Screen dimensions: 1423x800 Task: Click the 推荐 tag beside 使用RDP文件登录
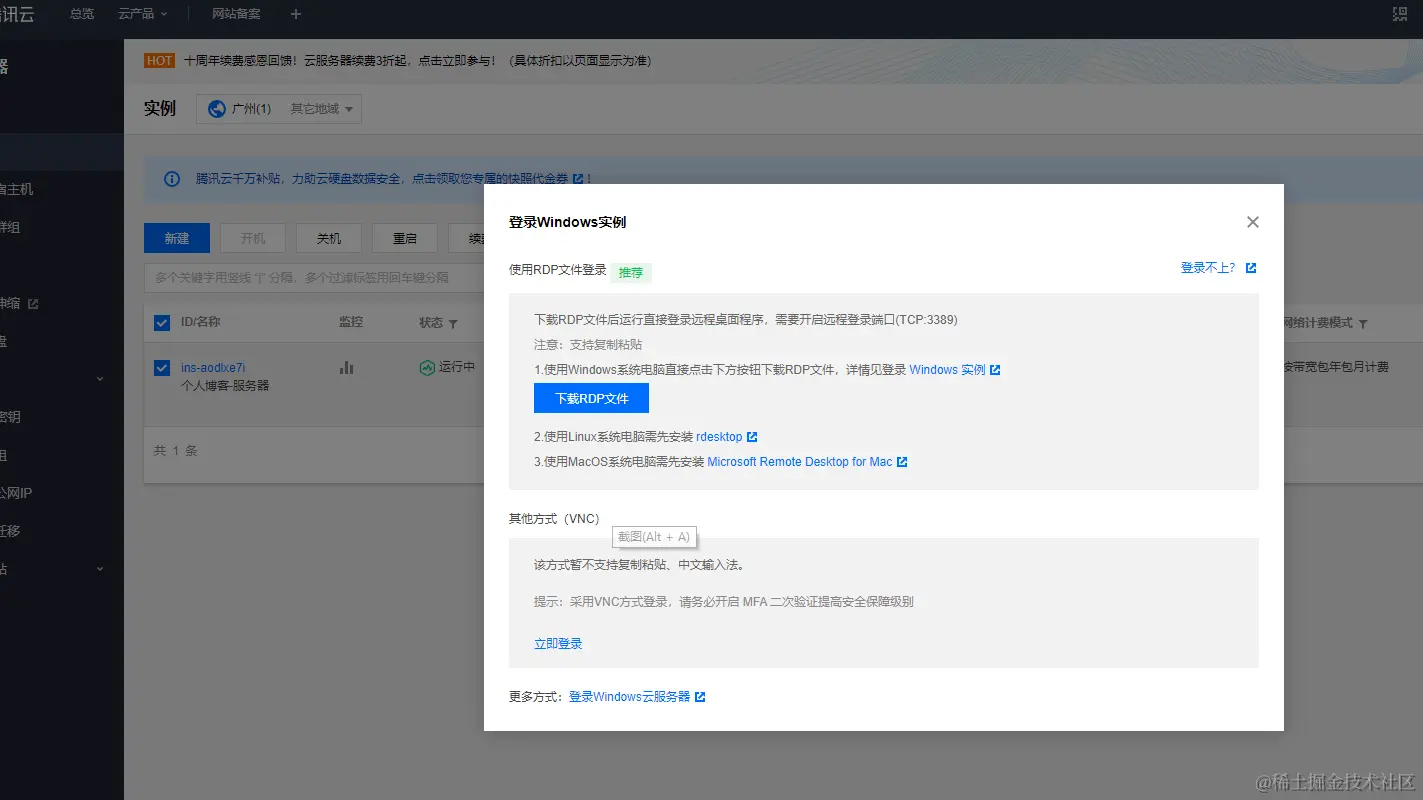point(631,272)
